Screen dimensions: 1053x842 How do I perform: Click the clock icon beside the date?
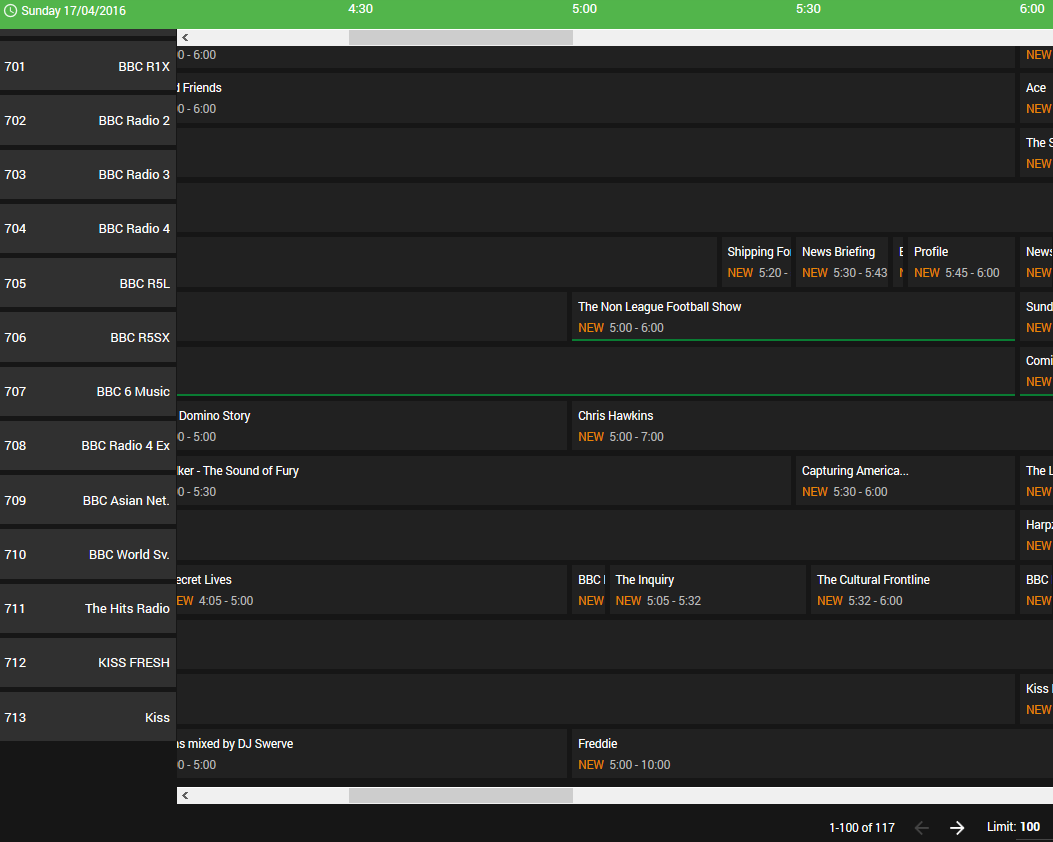(x=11, y=11)
